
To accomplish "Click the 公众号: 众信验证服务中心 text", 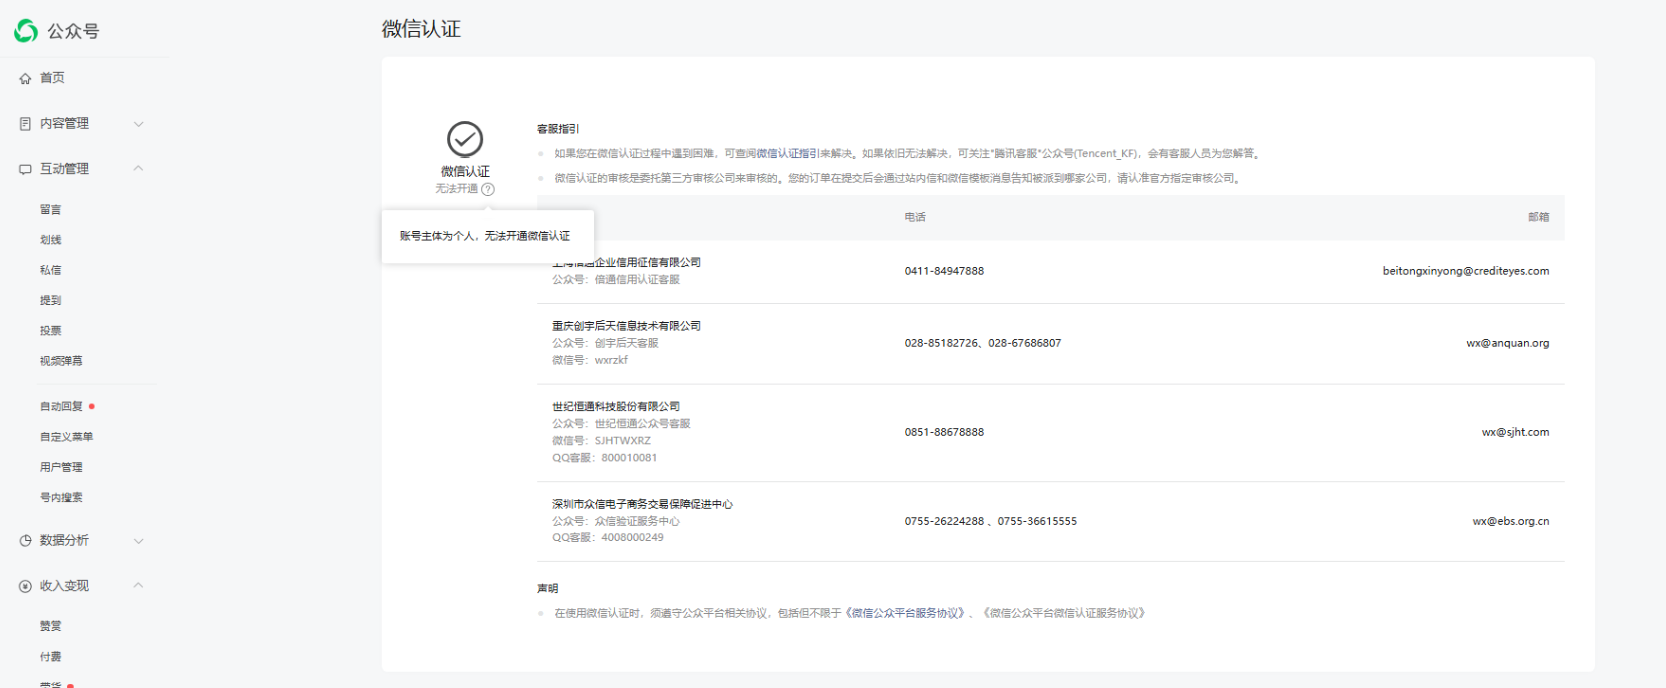I will [616, 521].
